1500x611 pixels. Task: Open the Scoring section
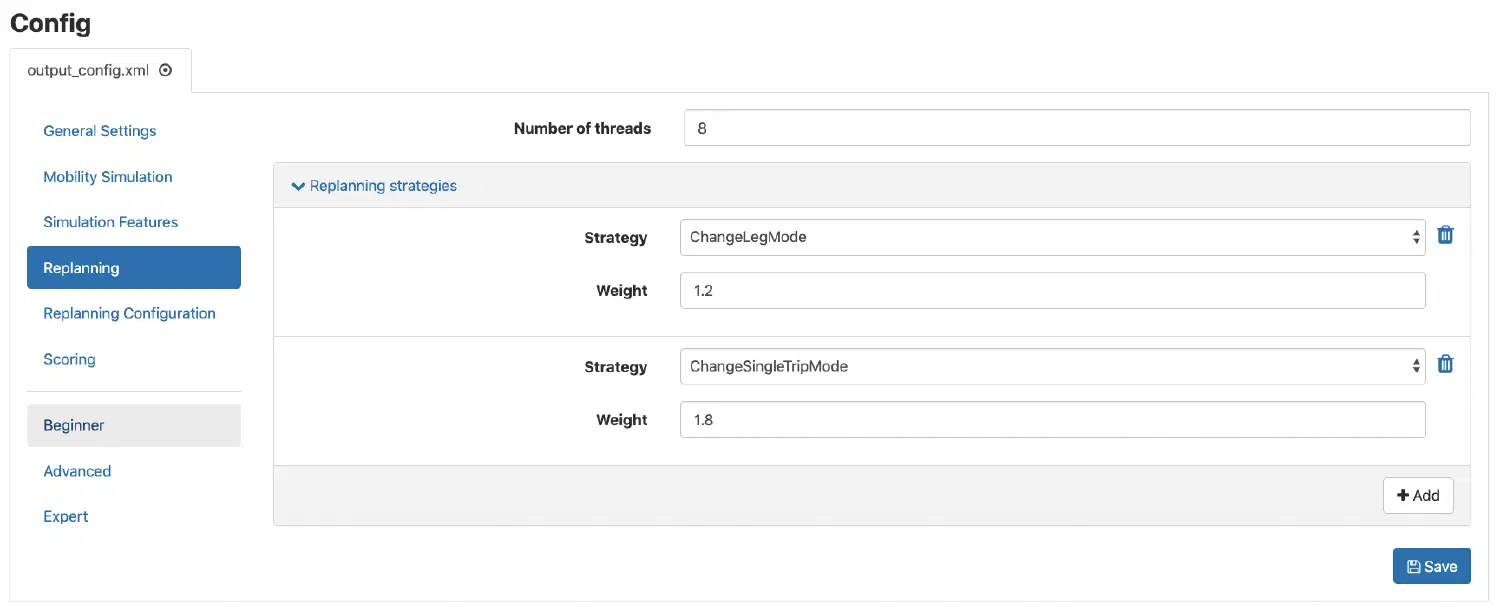pos(69,359)
